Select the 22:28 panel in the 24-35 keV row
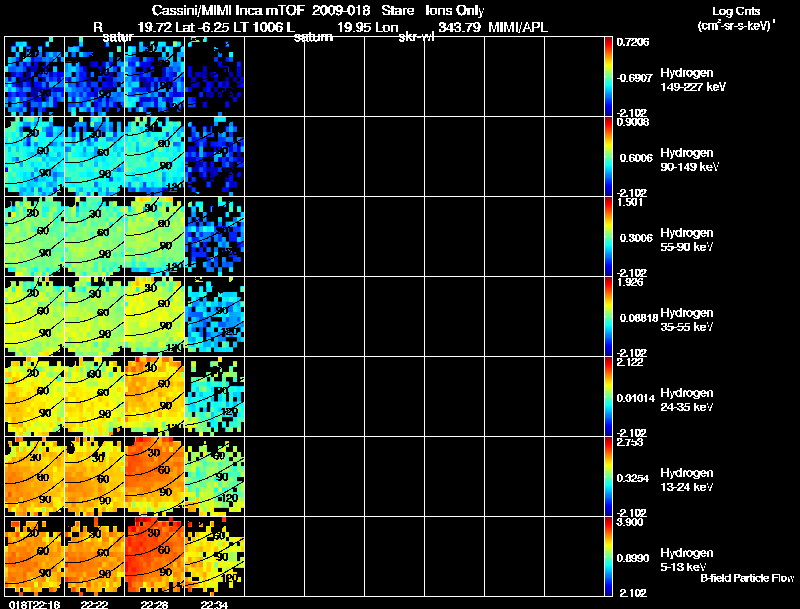The image size is (800, 609). pyautogui.click(x=155, y=396)
